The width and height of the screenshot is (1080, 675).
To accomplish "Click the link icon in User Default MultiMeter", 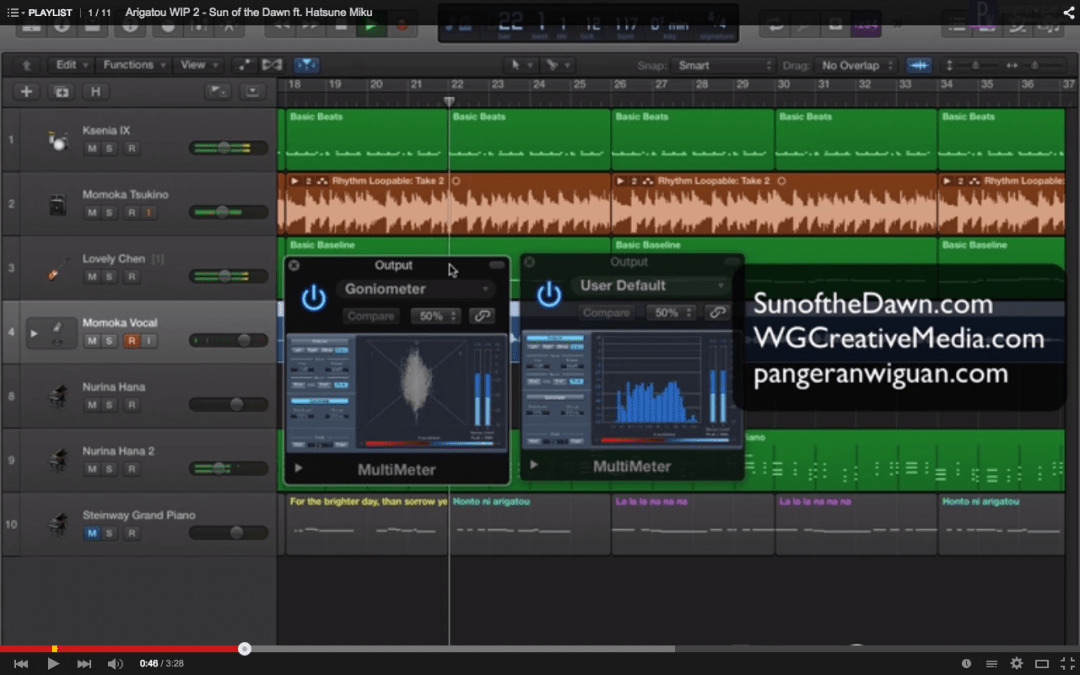I will (718, 313).
